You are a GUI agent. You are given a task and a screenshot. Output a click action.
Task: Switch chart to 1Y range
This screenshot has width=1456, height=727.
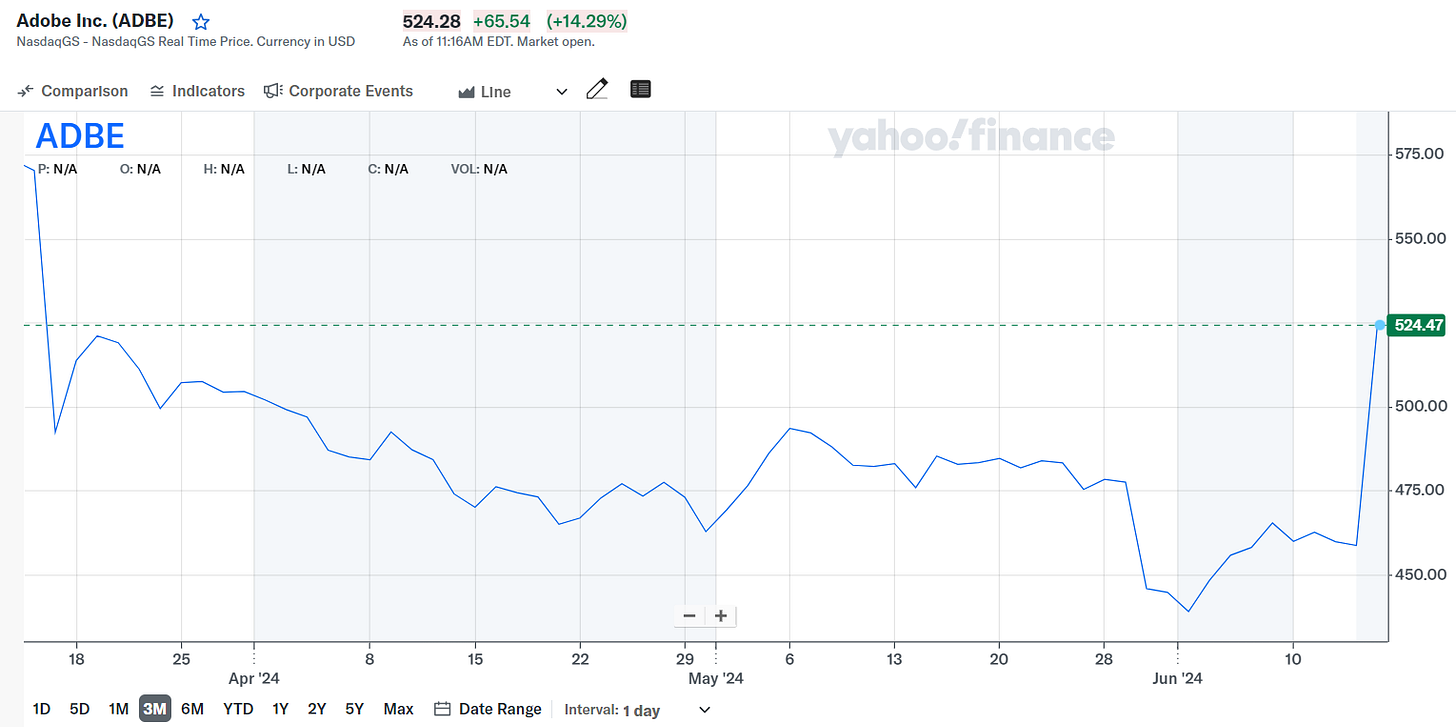click(x=280, y=709)
